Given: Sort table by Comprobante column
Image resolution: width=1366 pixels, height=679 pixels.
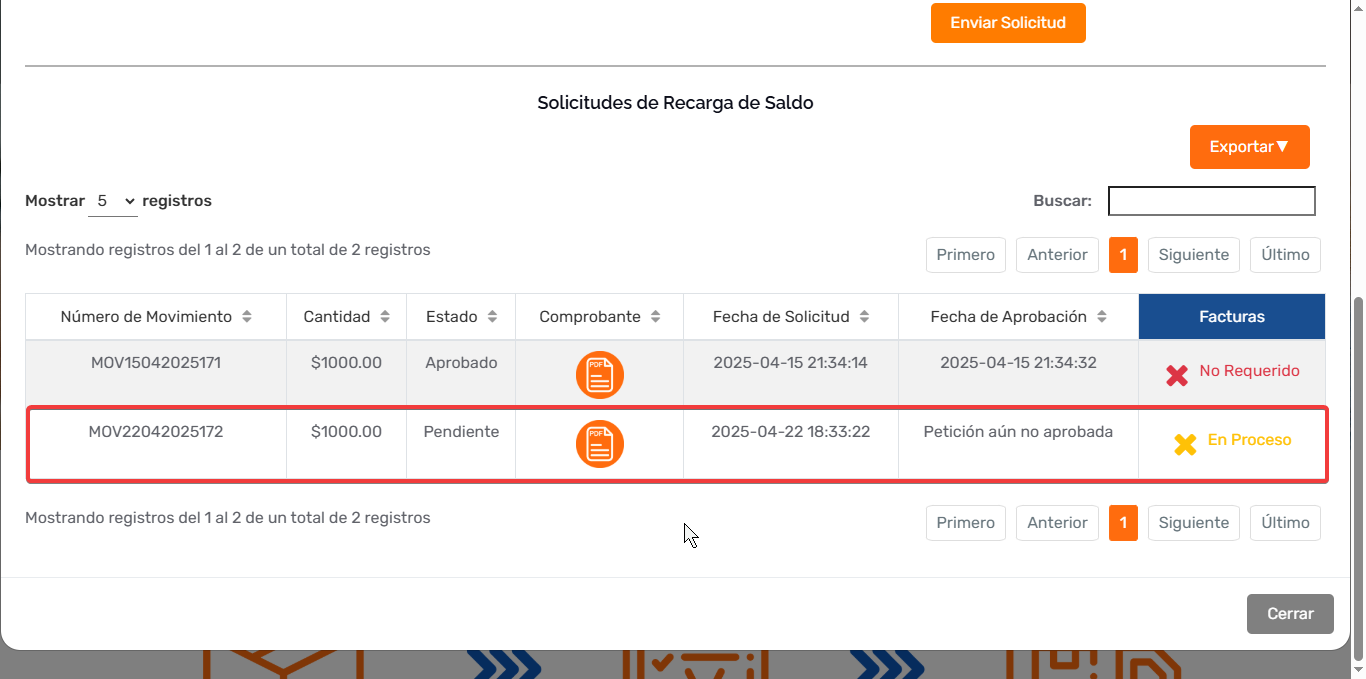Looking at the screenshot, I should (x=655, y=316).
